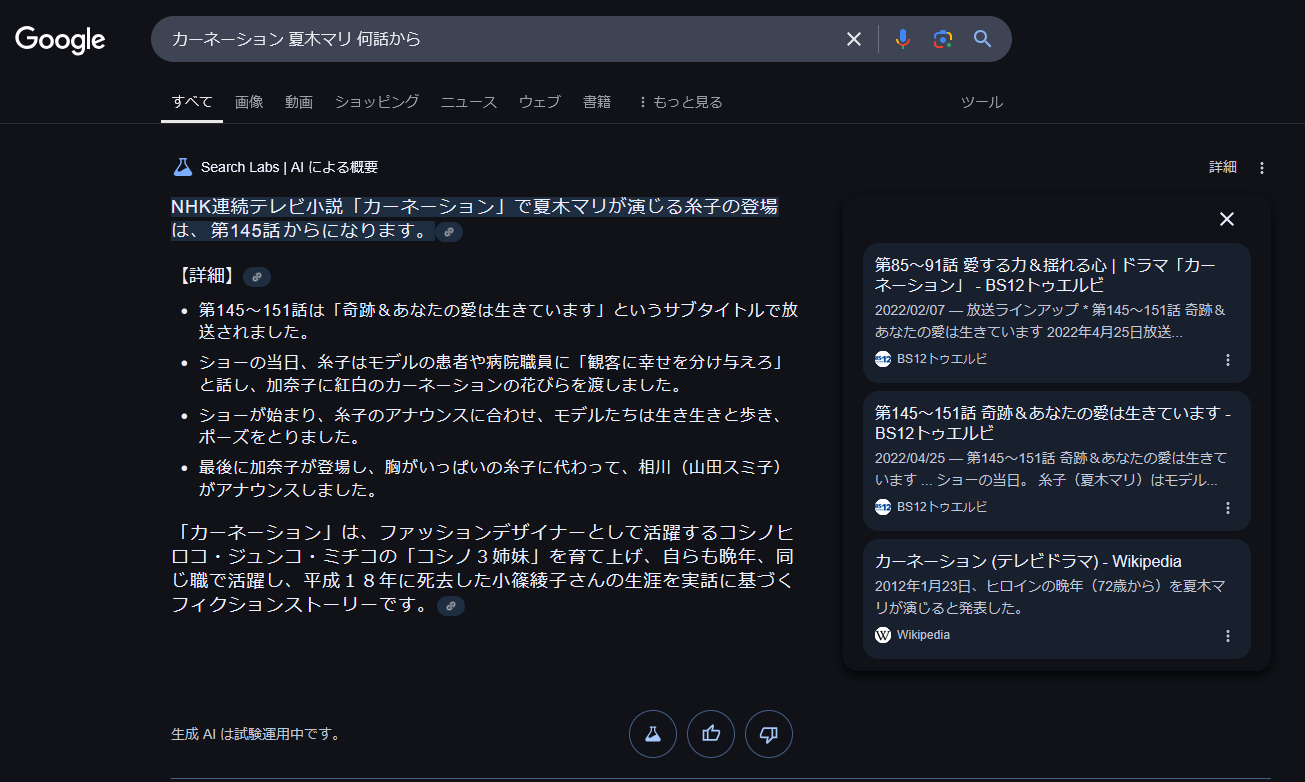Click the 【詳細】 heading text
Image resolution: width=1305 pixels, height=782 pixels.
206,277
